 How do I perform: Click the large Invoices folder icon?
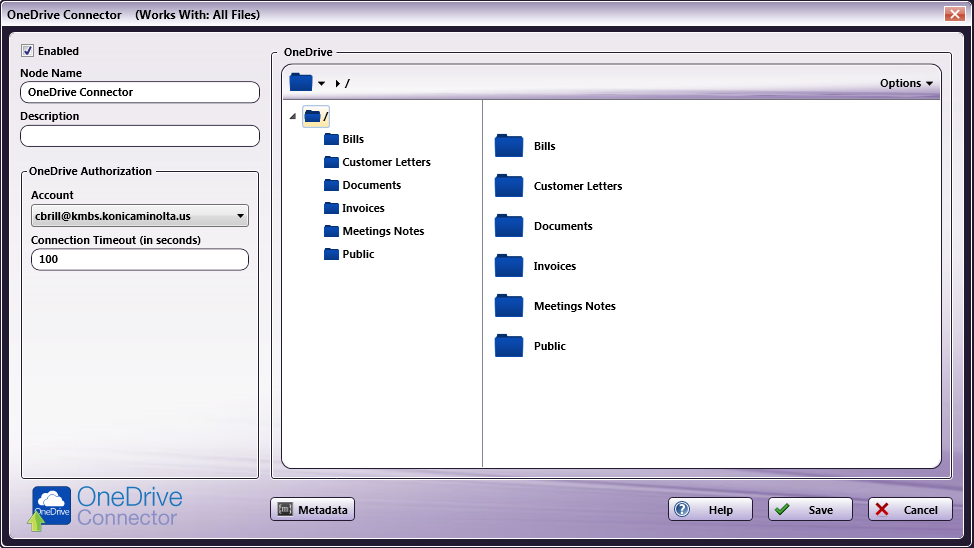[509, 265]
